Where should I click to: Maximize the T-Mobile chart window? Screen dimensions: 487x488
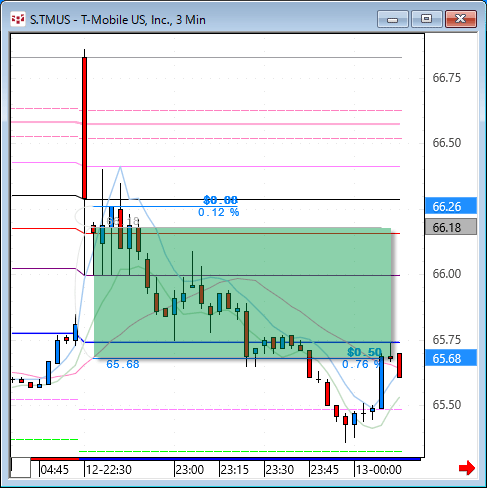pos(426,19)
